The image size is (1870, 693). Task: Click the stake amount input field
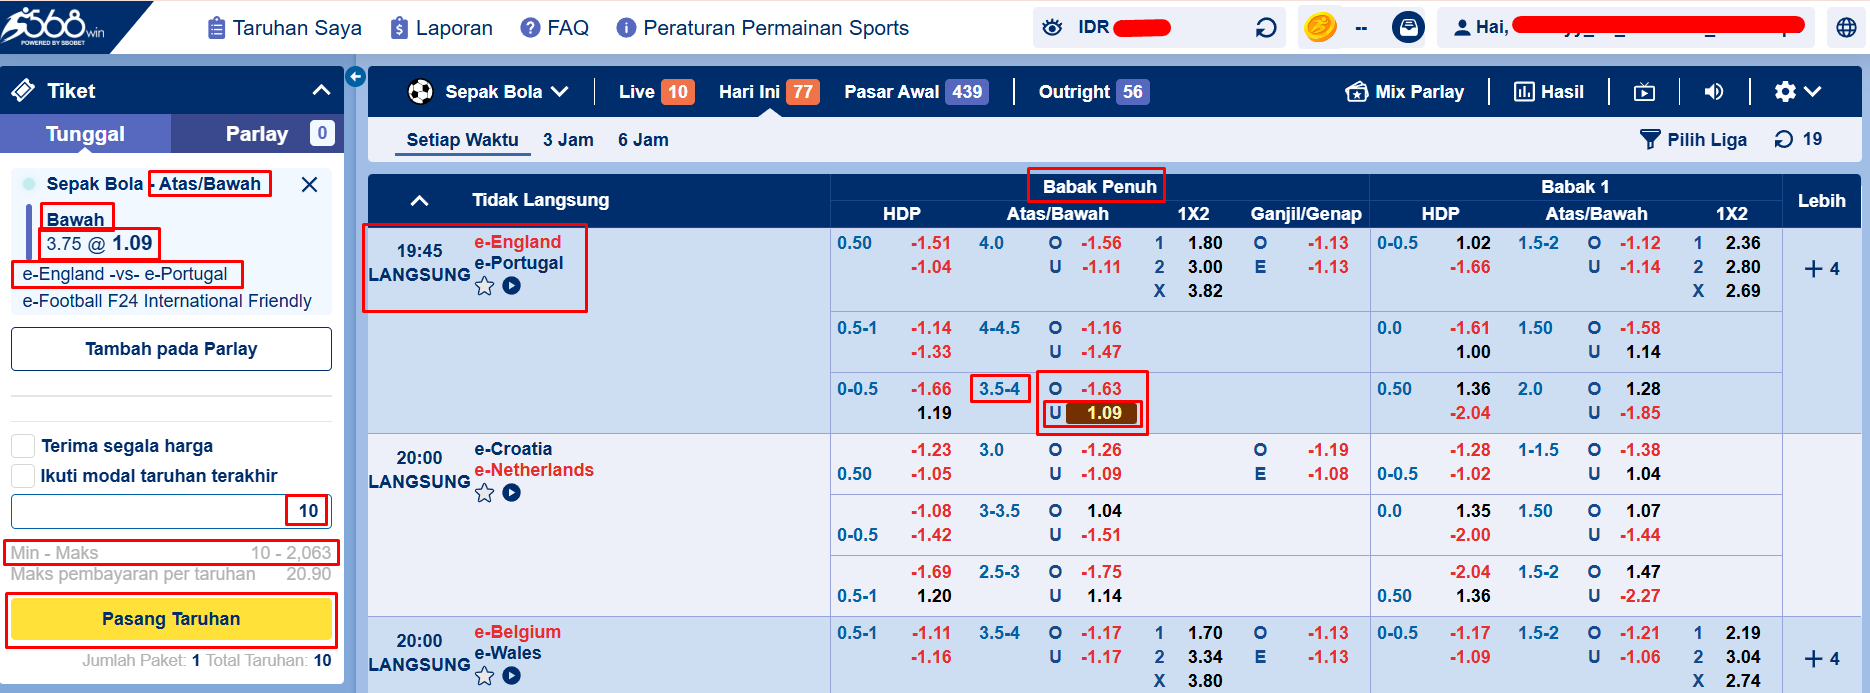171,511
